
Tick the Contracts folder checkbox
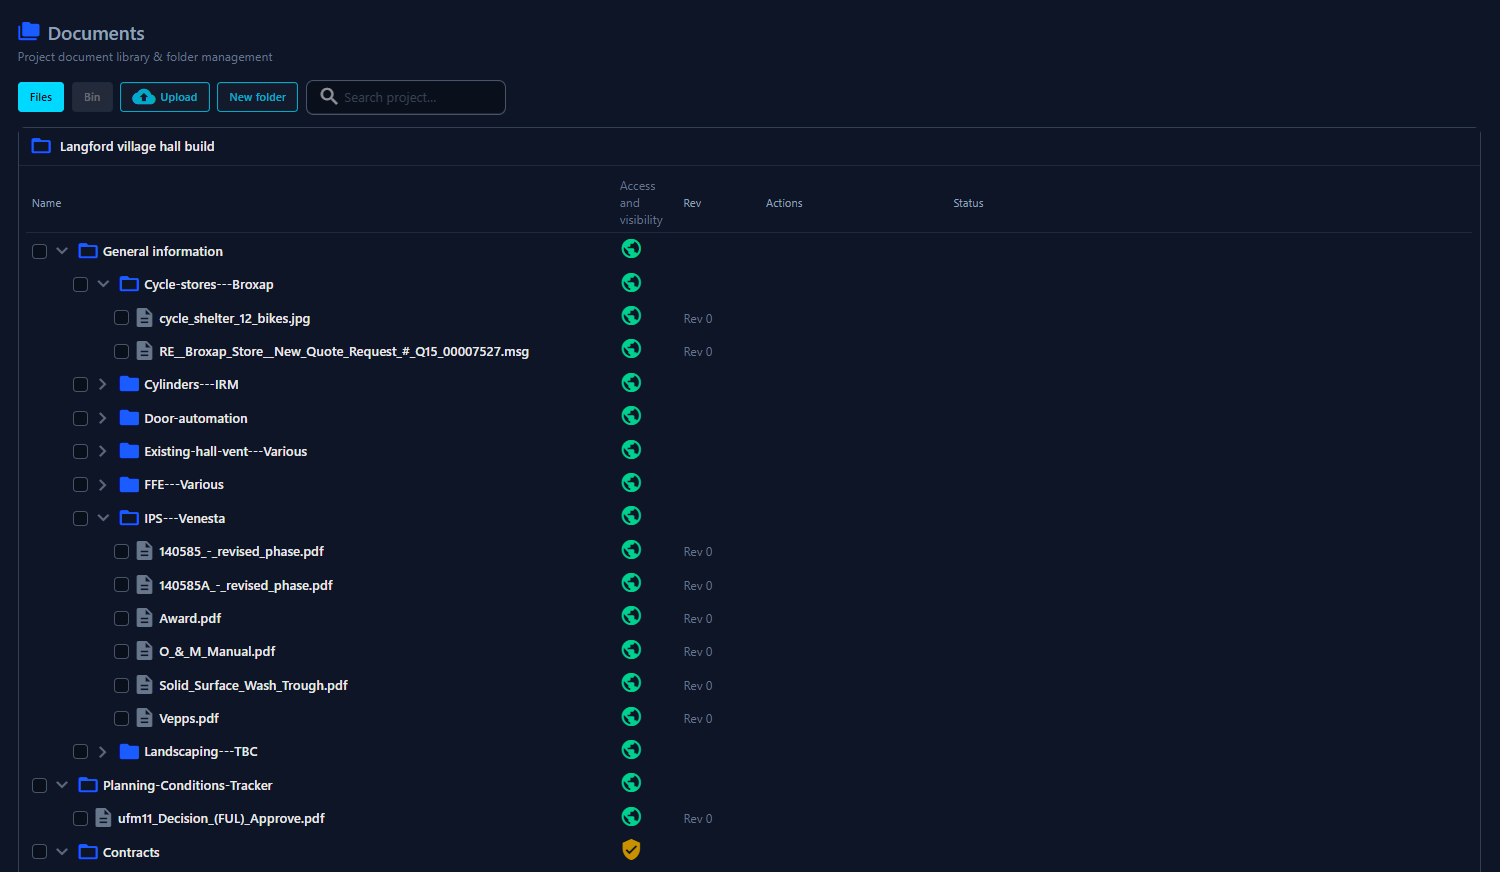point(40,852)
